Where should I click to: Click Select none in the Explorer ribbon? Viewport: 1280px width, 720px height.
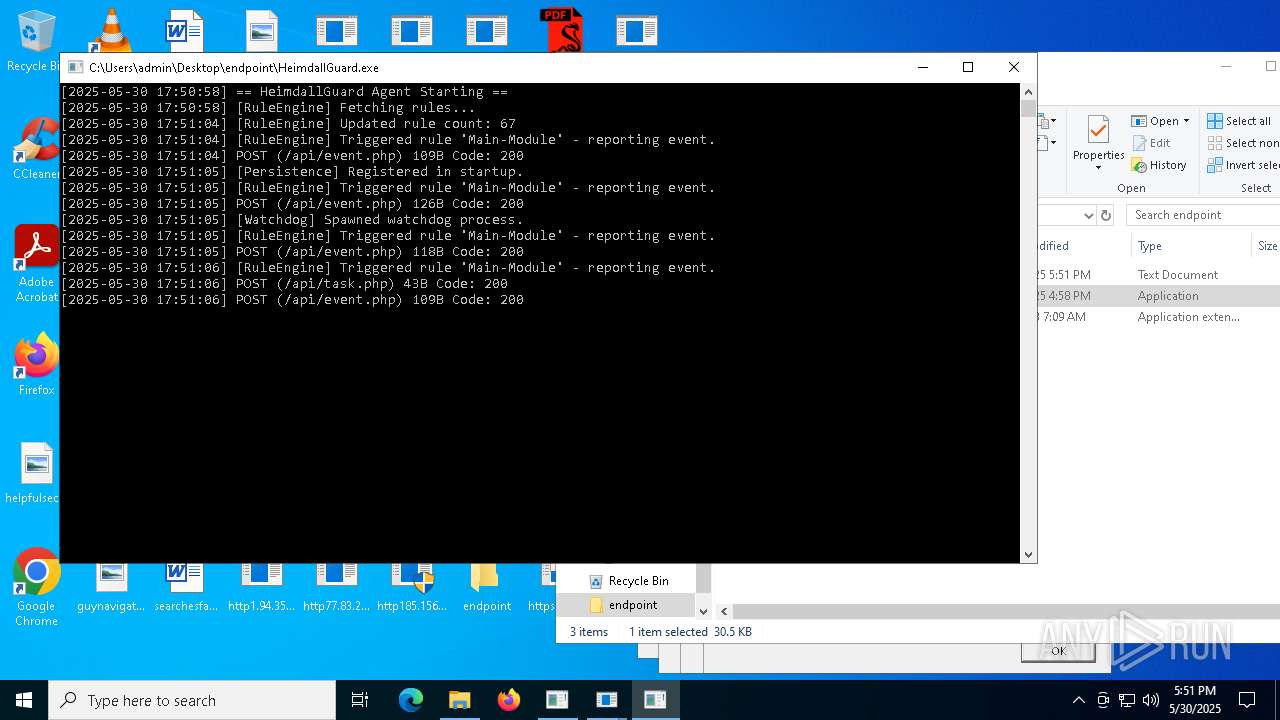click(x=1243, y=143)
